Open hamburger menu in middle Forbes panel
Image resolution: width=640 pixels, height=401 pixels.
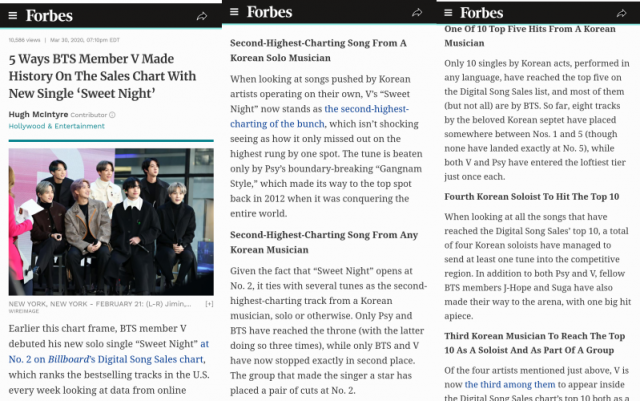tap(234, 11)
